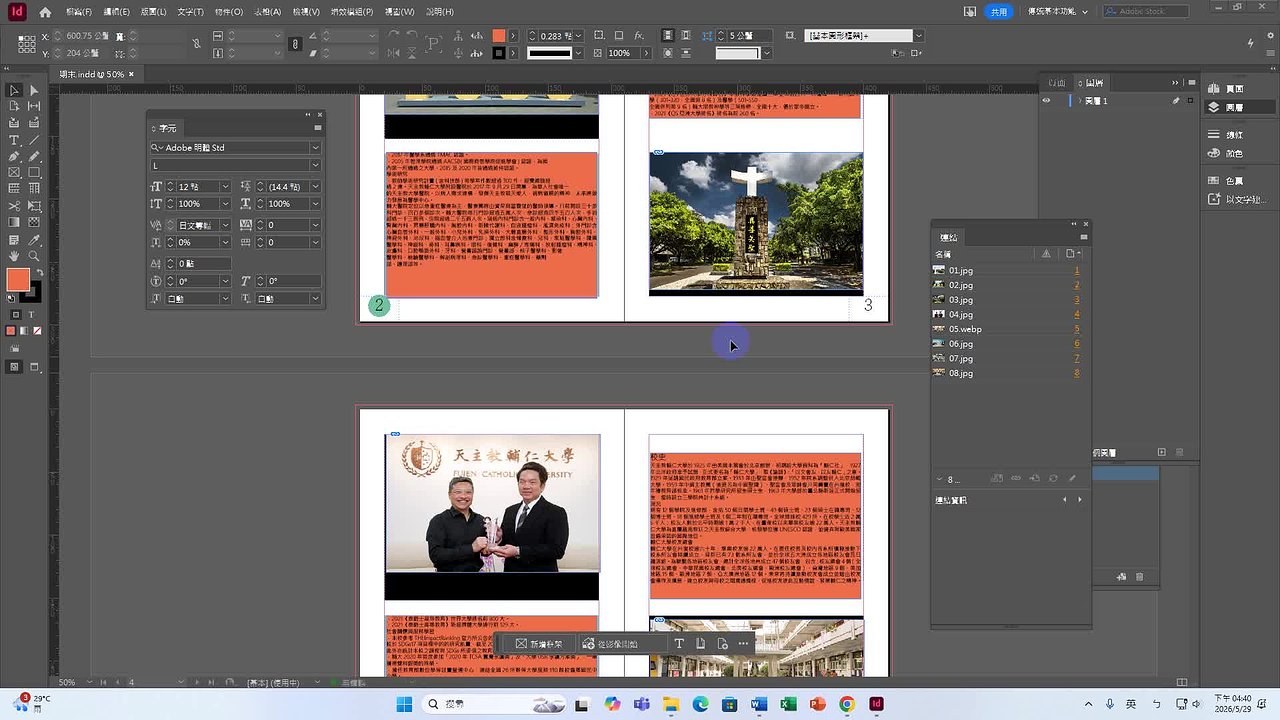
Task: Open the font style dropdown showing L
Action: pyautogui.click(x=314, y=165)
